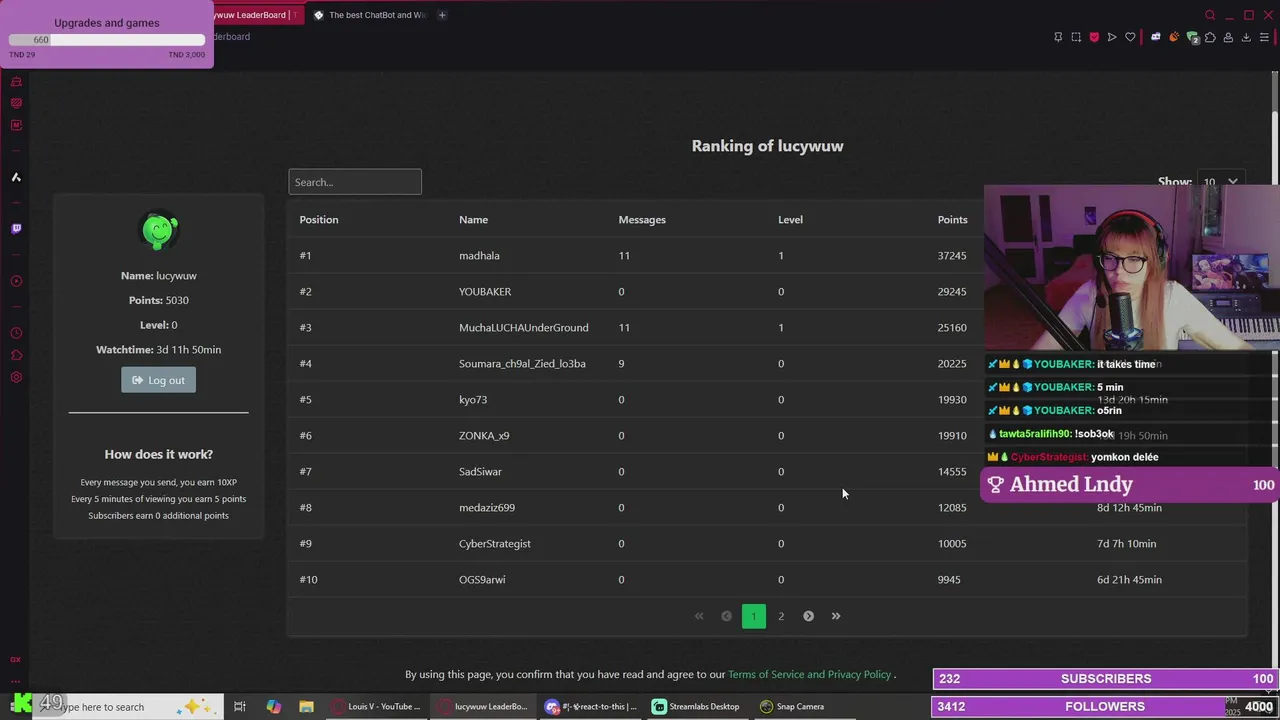
Task: Take a snapshot with the capture icon
Action: [1076, 37]
